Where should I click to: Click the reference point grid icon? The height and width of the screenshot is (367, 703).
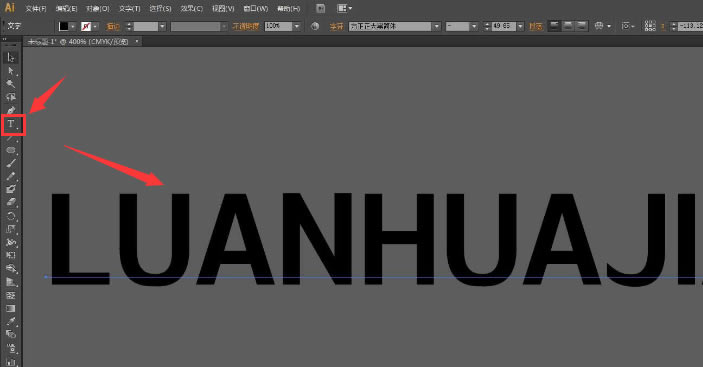pyautogui.click(x=650, y=26)
